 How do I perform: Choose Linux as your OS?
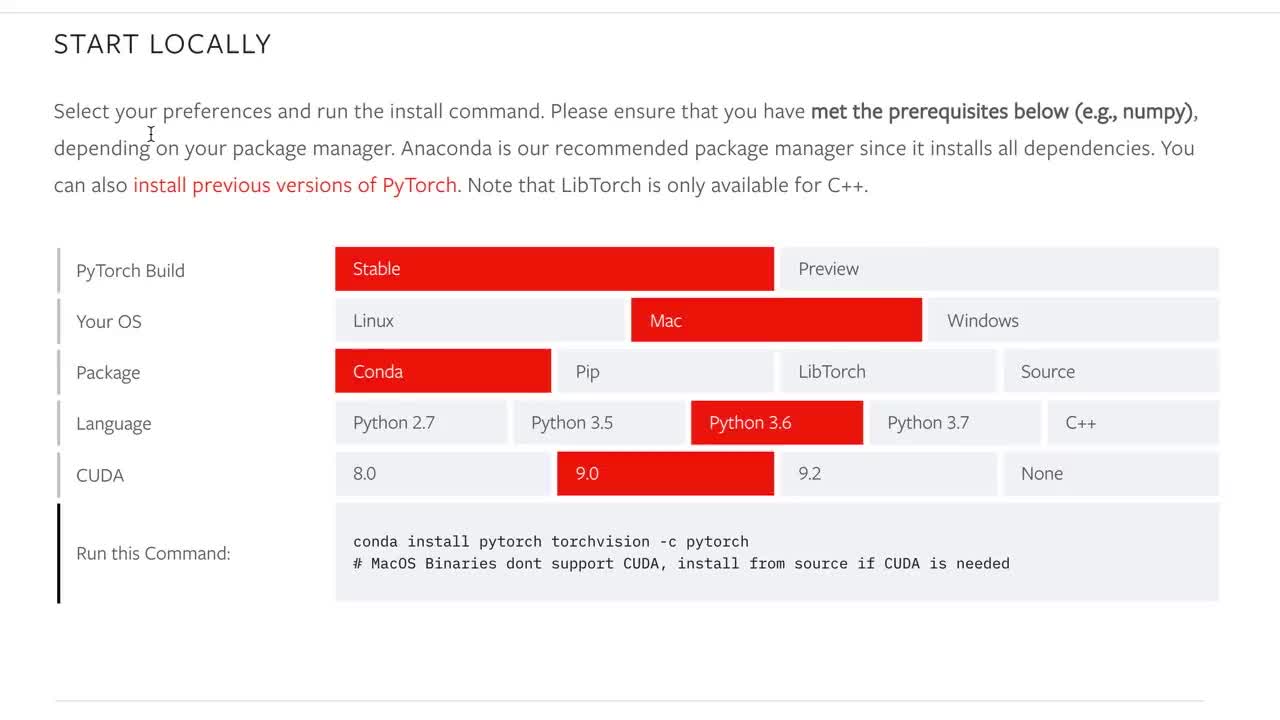point(480,321)
